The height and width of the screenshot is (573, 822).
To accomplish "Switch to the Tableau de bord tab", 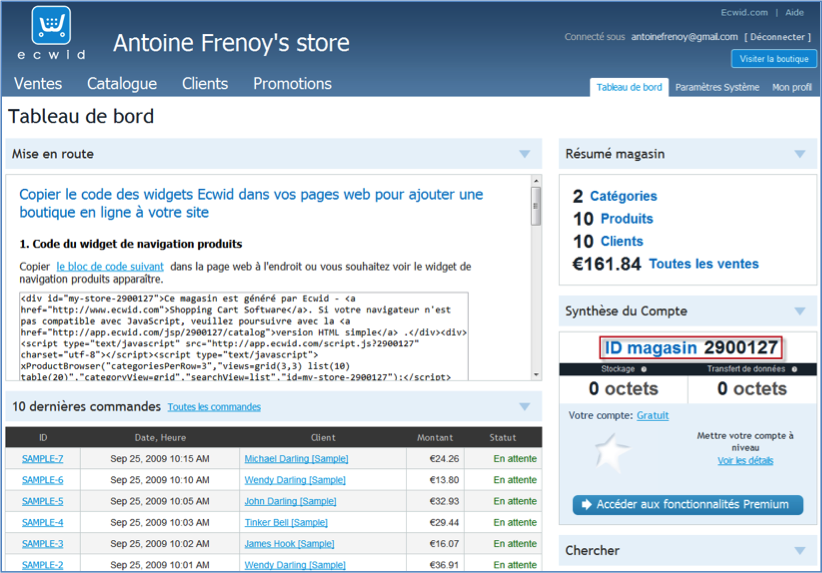I will pos(629,88).
